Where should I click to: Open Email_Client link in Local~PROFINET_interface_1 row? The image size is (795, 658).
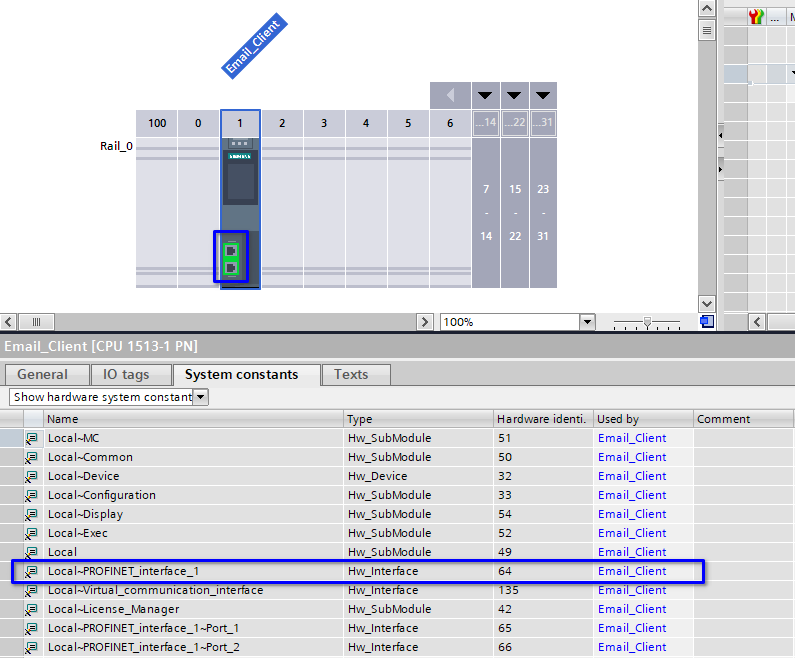point(632,571)
